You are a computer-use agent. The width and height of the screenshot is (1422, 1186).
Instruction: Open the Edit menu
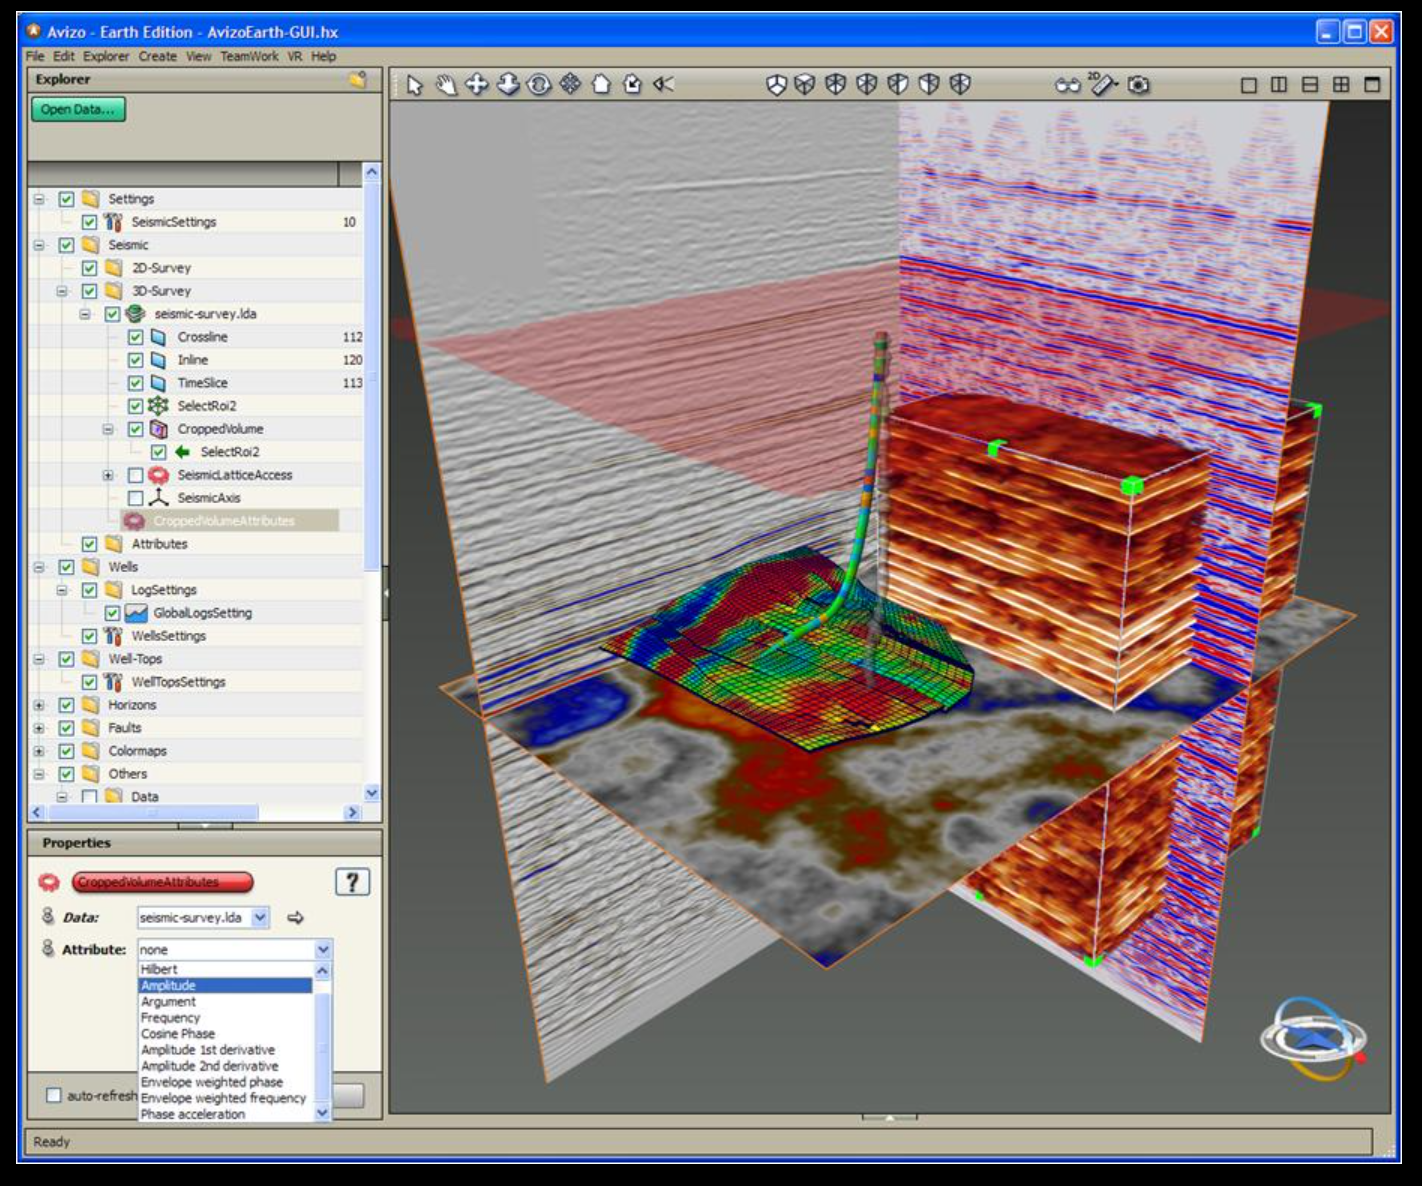tap(64, 56)
